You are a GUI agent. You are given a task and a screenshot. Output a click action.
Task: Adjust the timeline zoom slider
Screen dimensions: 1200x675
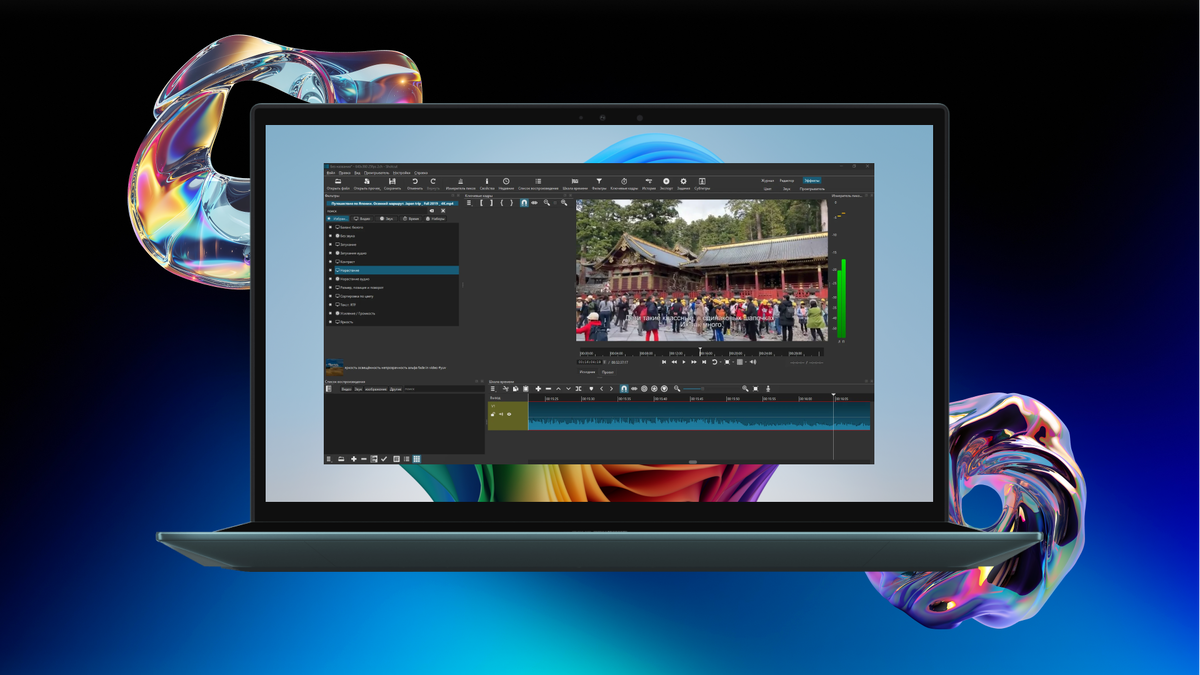tap(694, 388)
